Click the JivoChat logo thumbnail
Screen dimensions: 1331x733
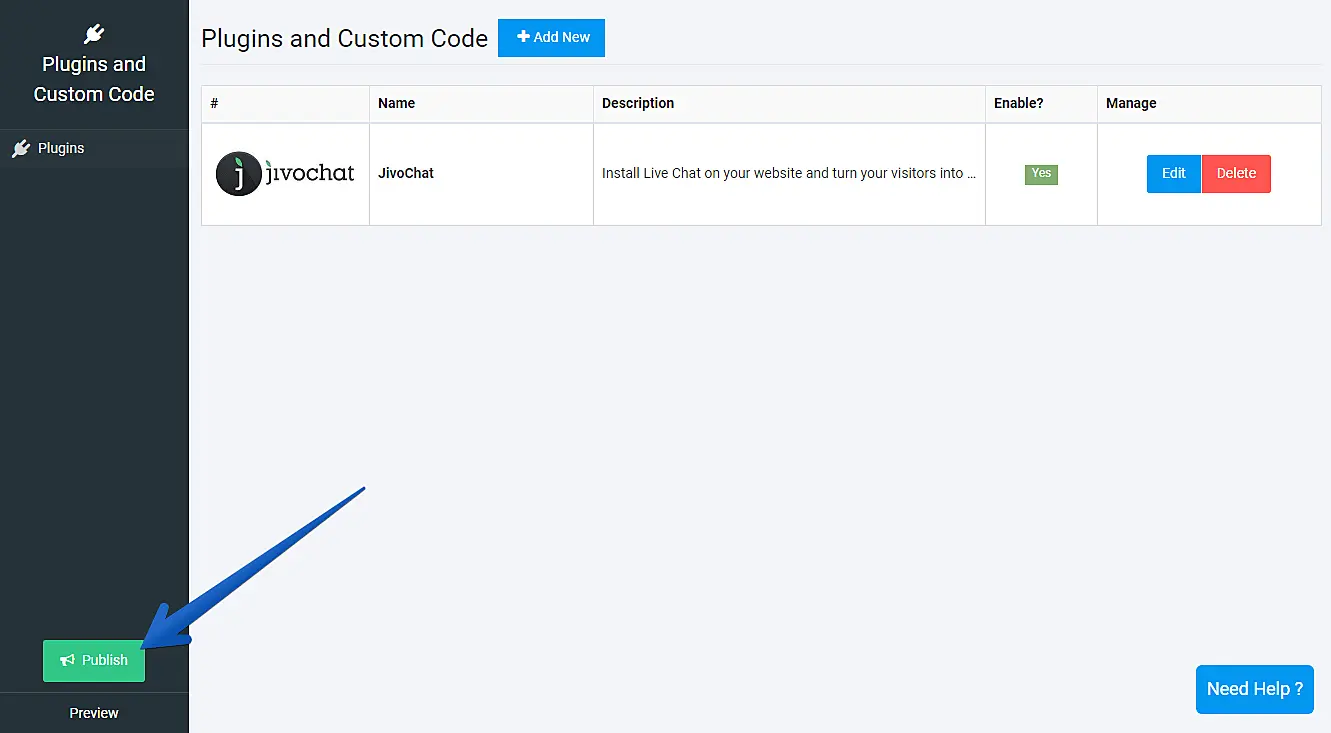285,174
